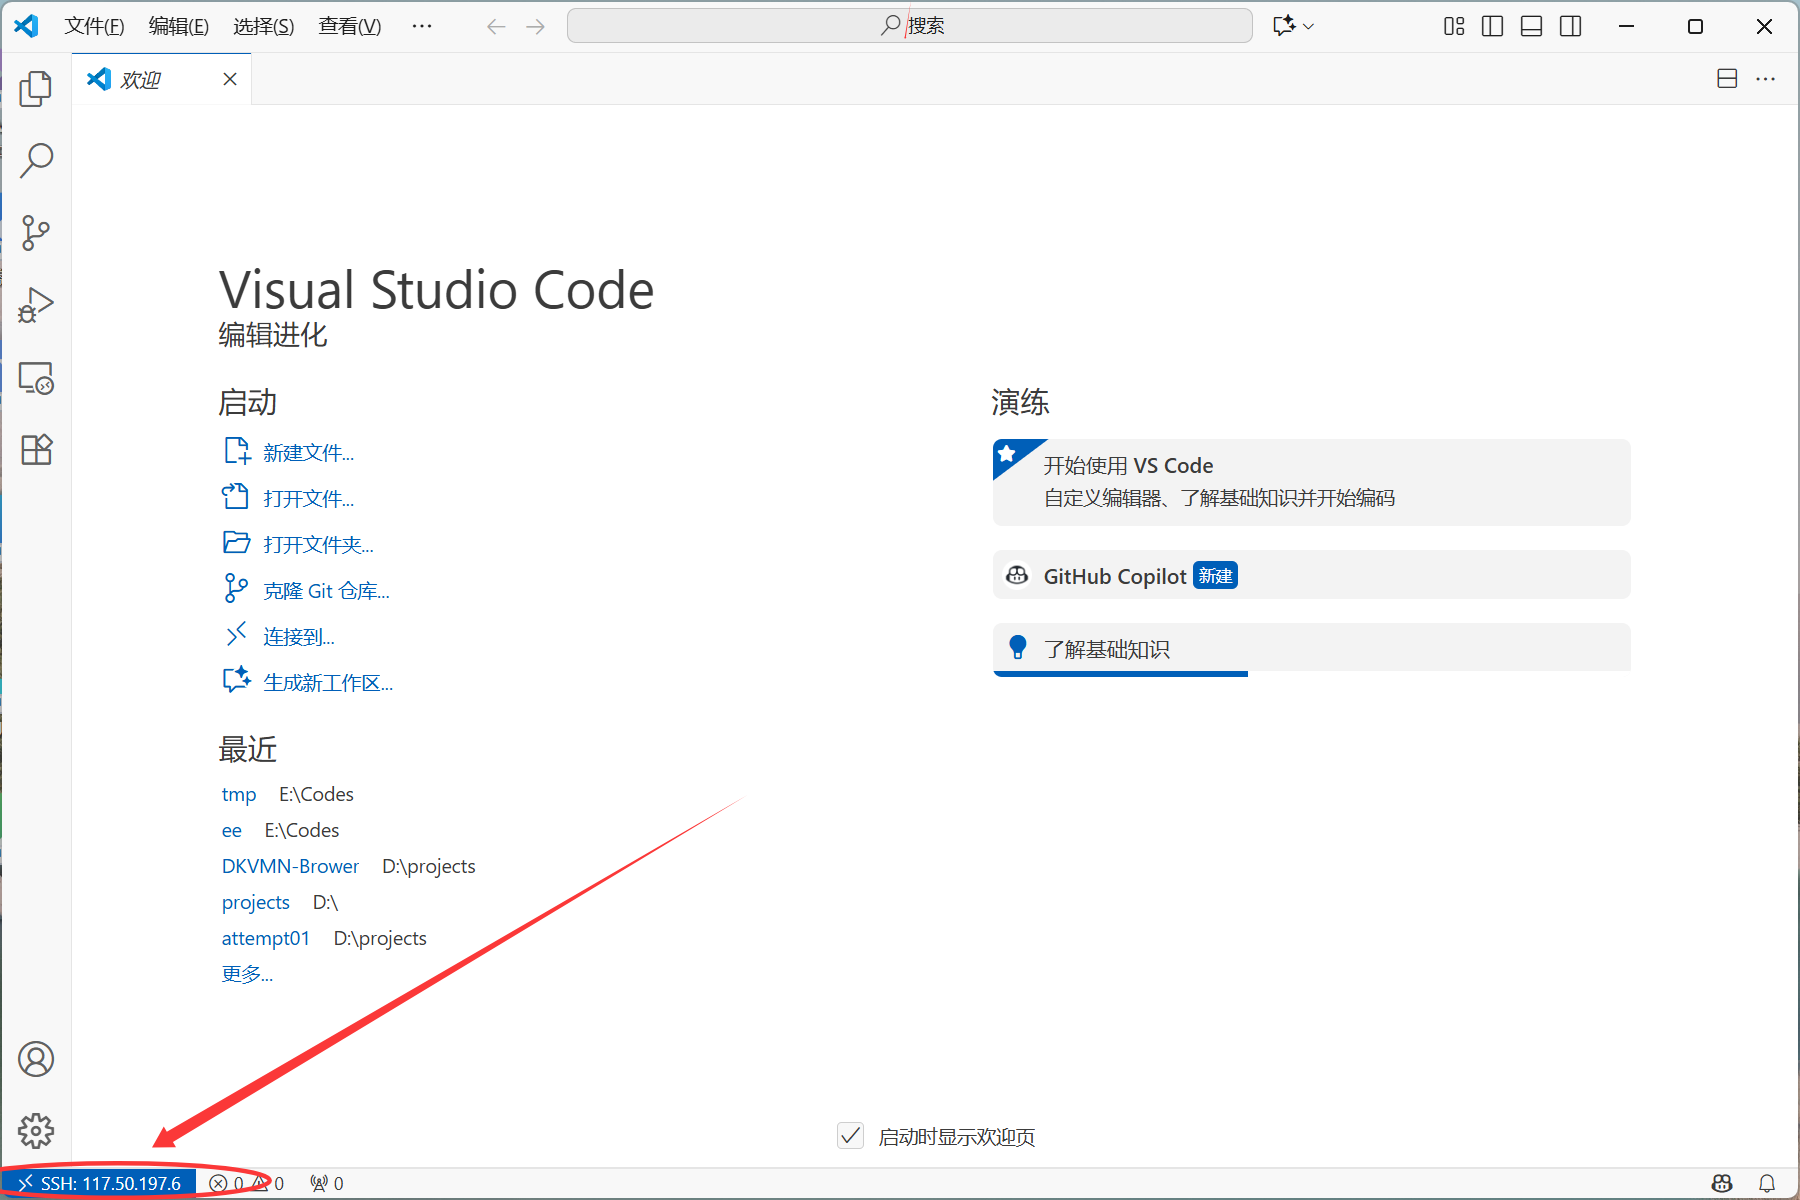Open the Manage gear icon
This screenshot has height=1200, width=1800.
pos(36,1131)
